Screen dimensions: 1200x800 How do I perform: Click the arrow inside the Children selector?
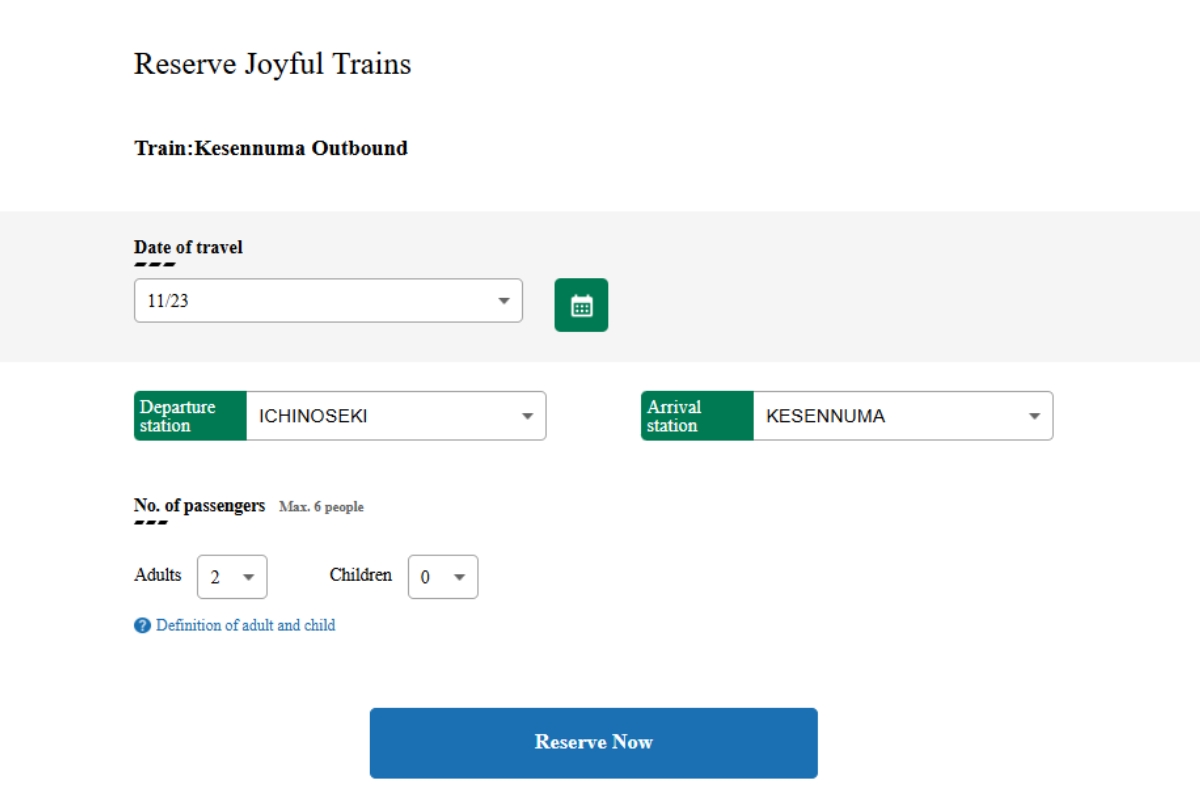[x=461, y=576]
